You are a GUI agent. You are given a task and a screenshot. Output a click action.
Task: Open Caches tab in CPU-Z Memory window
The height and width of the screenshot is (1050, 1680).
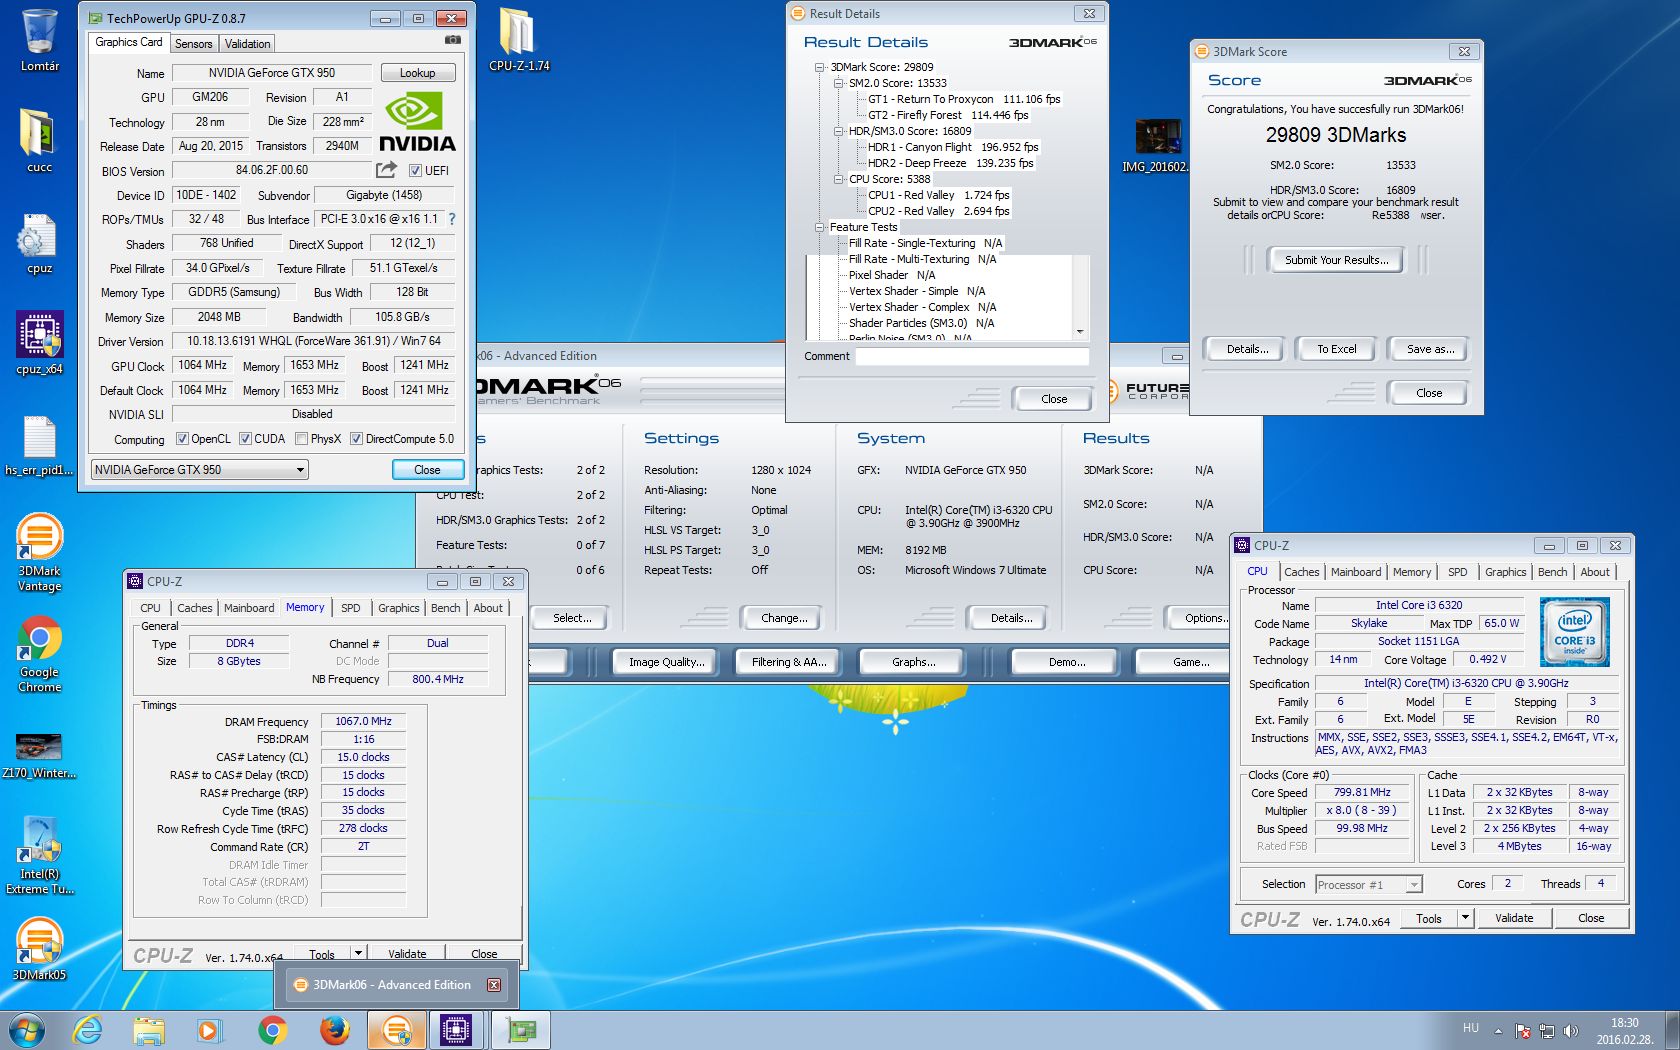194,608
